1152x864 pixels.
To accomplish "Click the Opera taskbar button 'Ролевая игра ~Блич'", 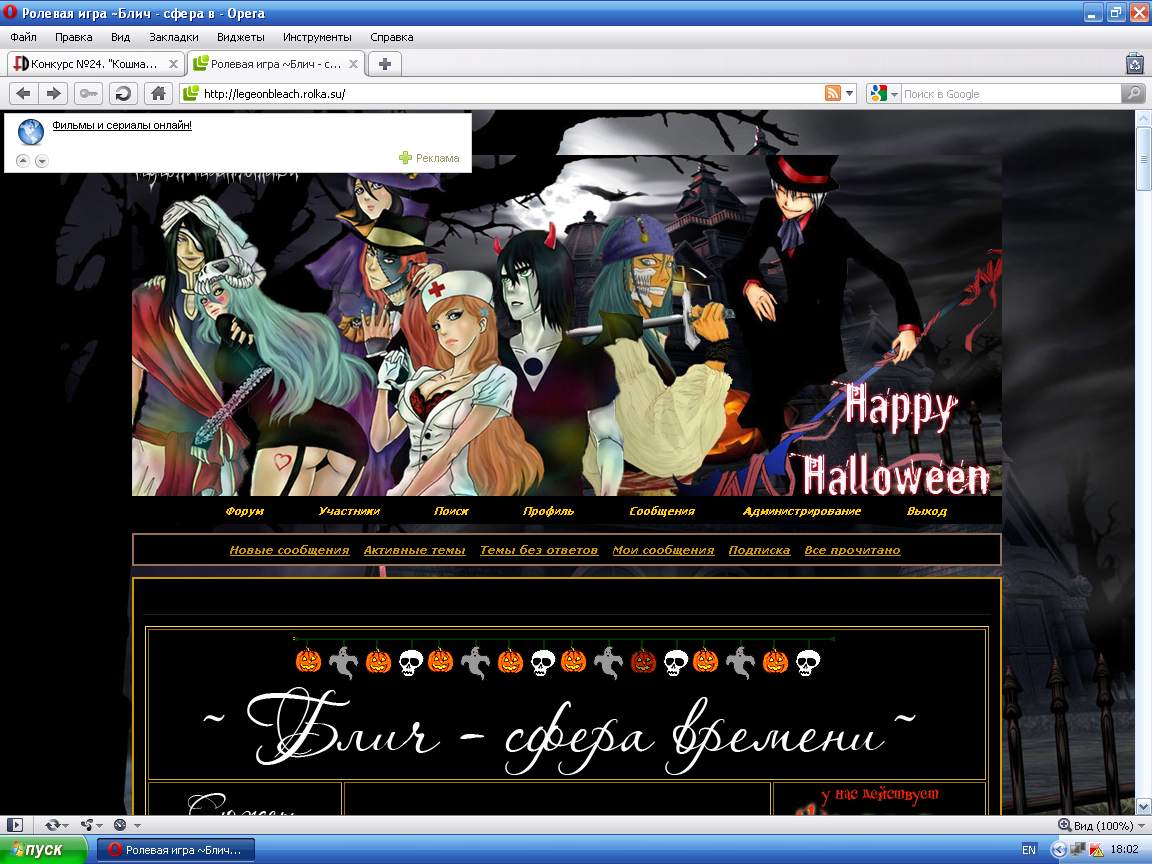I will coord(176,849).
